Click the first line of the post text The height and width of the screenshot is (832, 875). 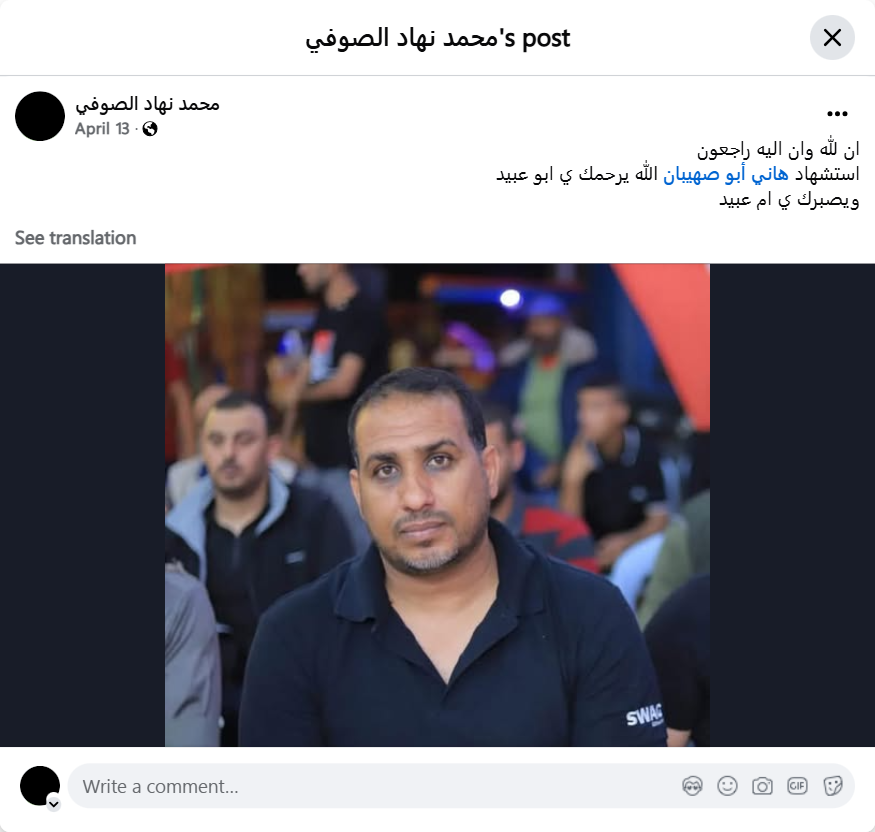click(778, 150)
